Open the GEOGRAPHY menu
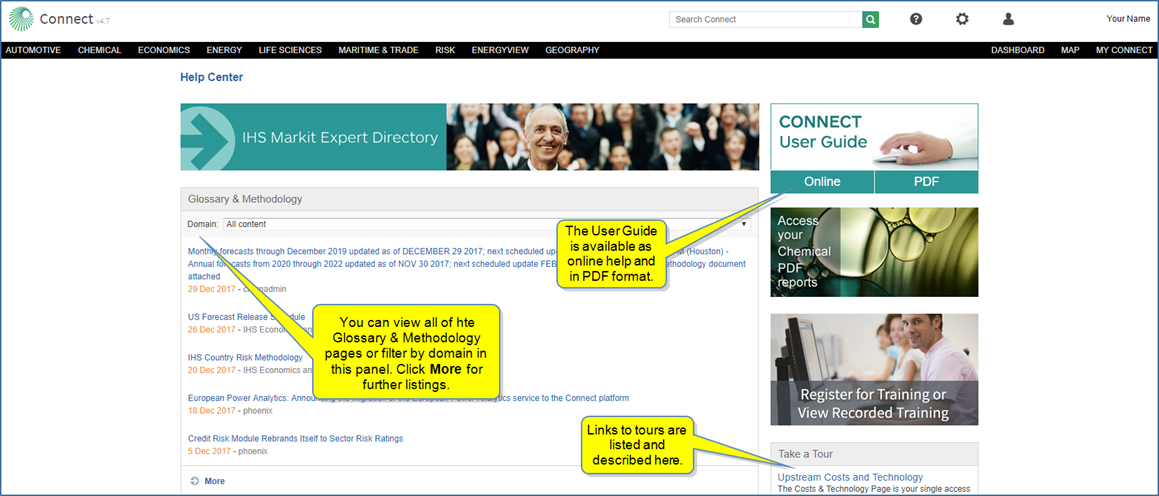Screen dimensions: 1159x496 (x=572, y=50)
